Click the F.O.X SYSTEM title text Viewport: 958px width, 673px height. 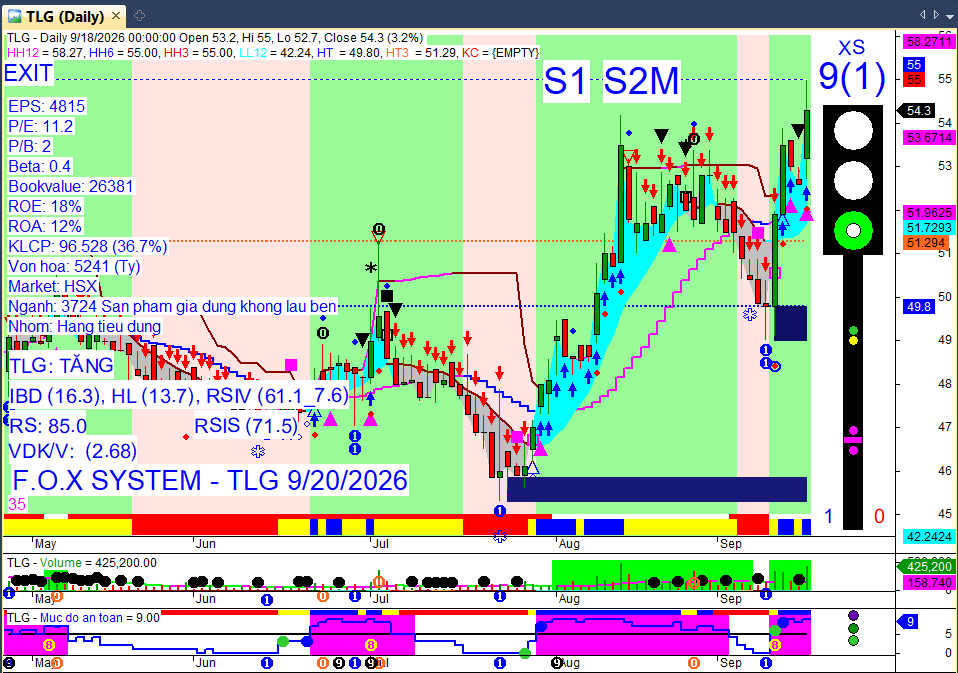210,481
